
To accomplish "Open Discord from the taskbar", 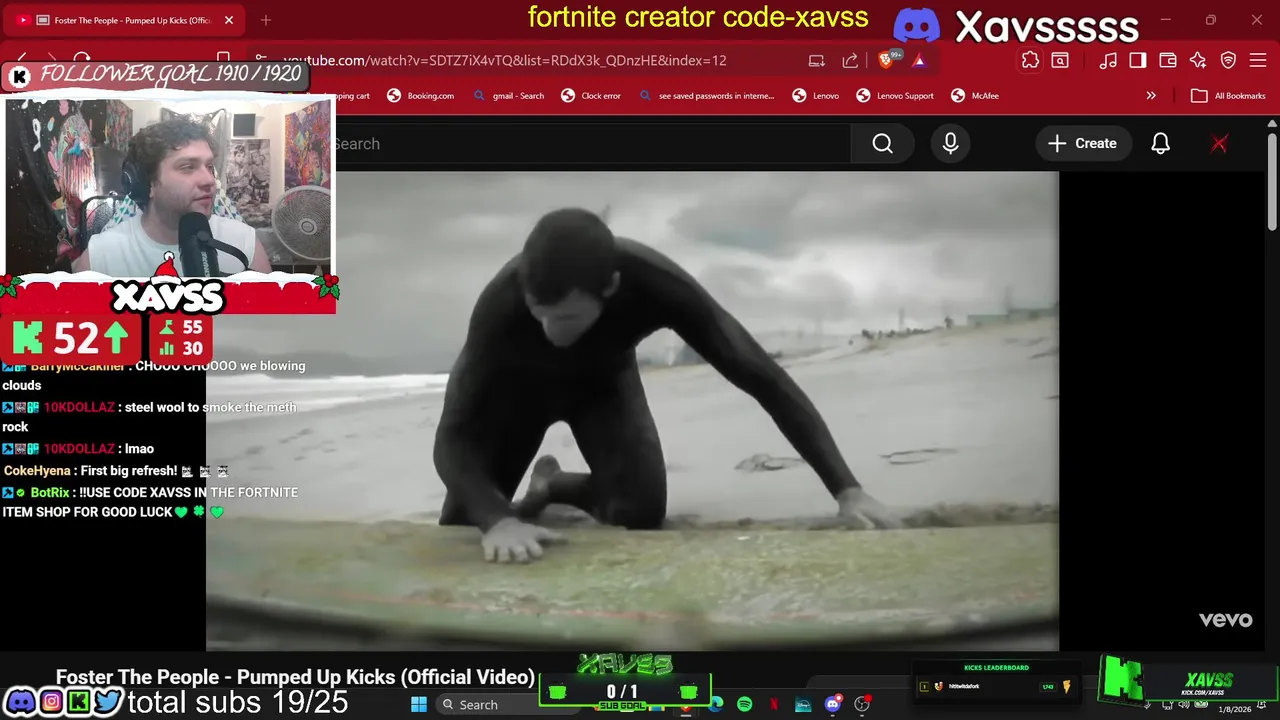I will tap(833, 705).
